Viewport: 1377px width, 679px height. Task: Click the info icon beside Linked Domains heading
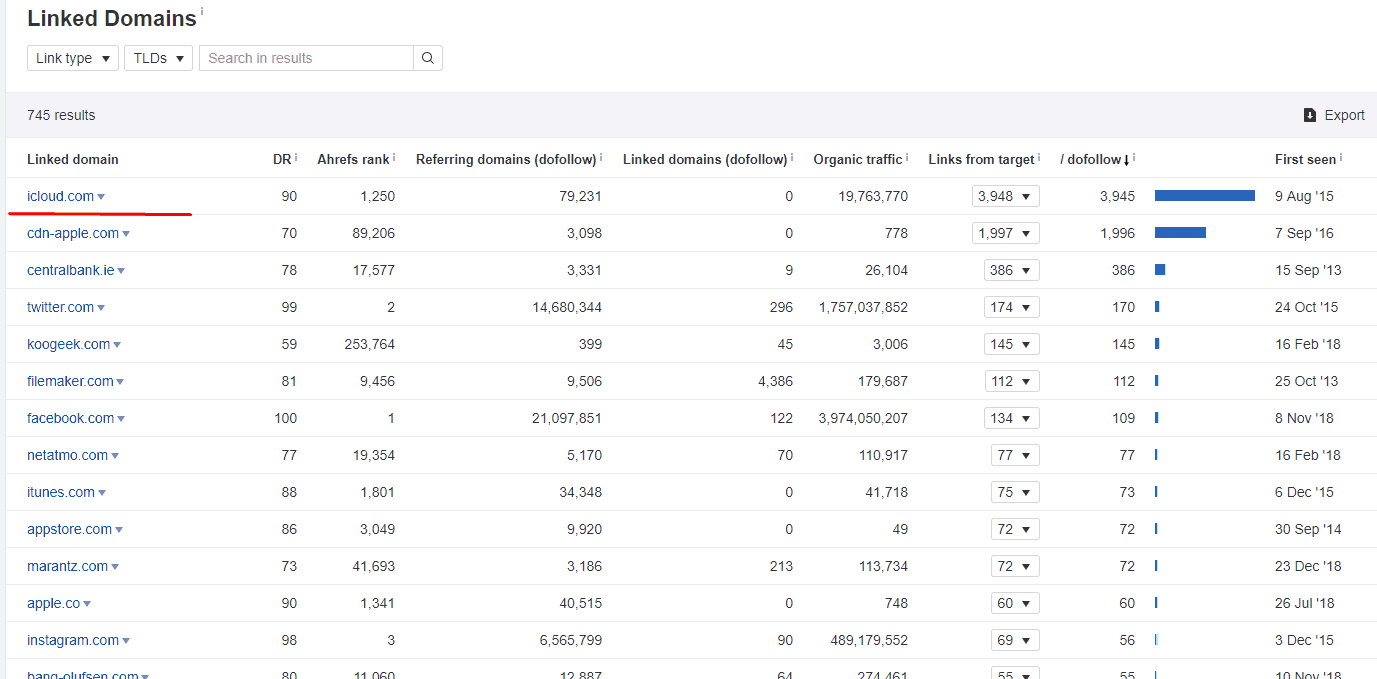point(203,10)
